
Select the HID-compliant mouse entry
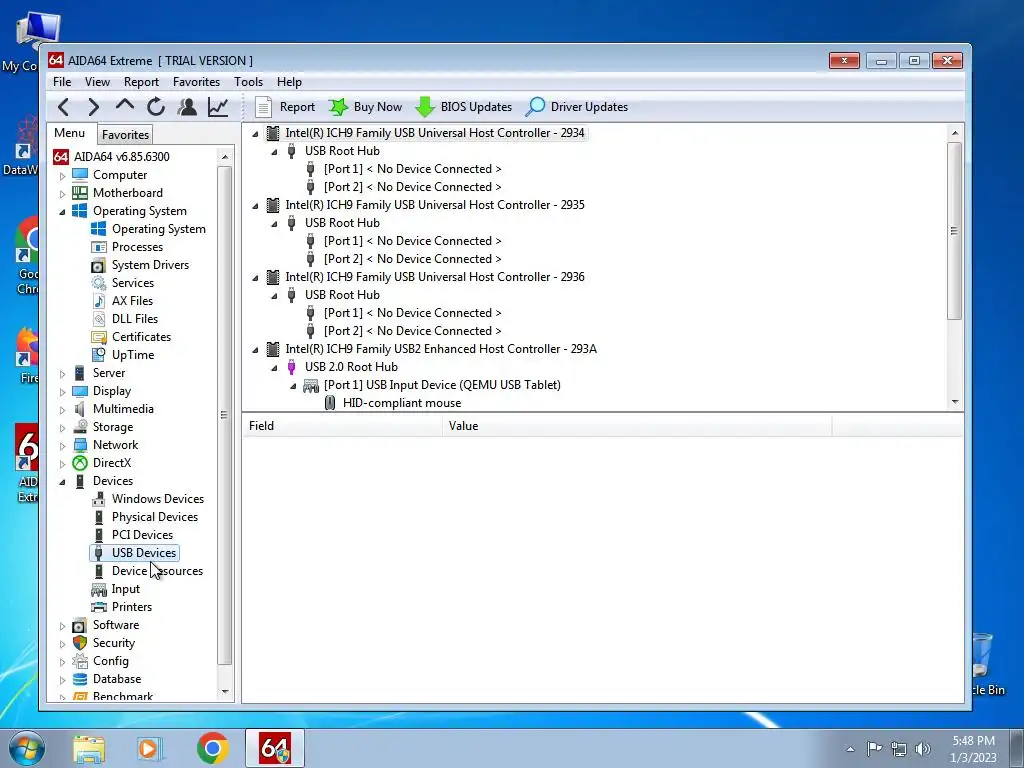tap(402, 403)
